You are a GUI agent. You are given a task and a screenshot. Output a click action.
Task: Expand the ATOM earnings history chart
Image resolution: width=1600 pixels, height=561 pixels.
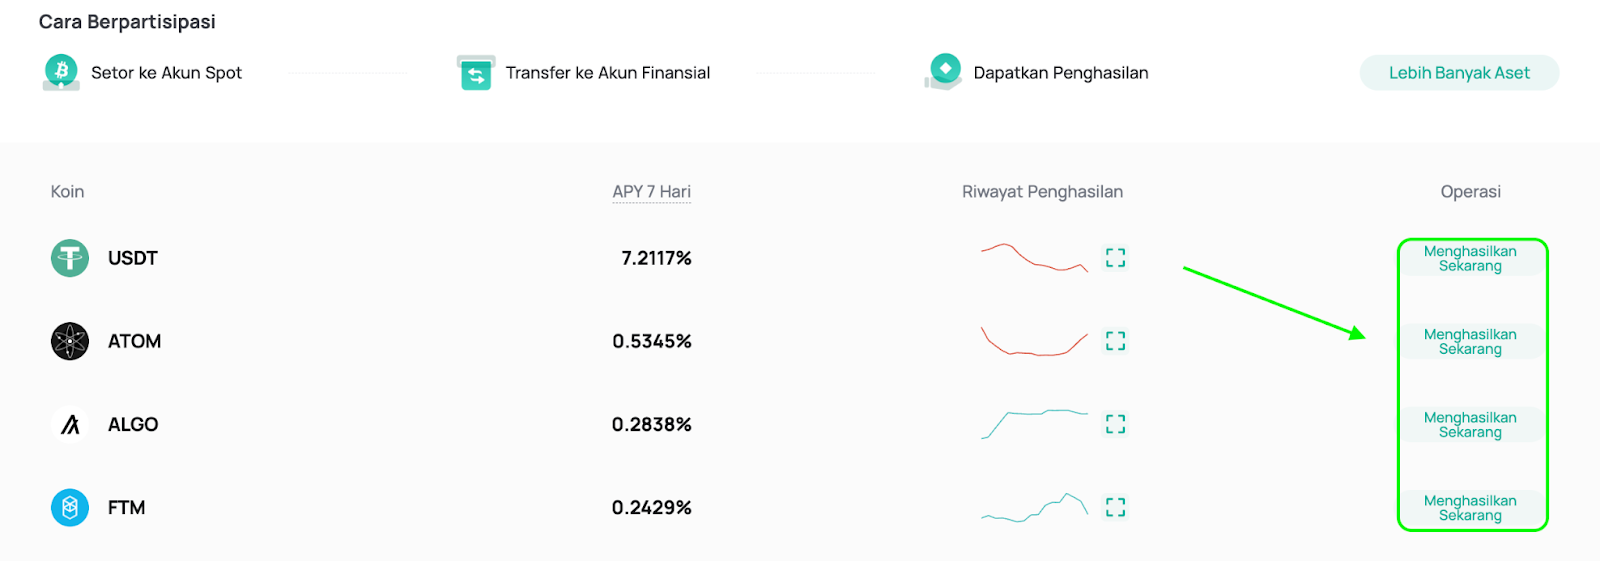[1116, 341]
